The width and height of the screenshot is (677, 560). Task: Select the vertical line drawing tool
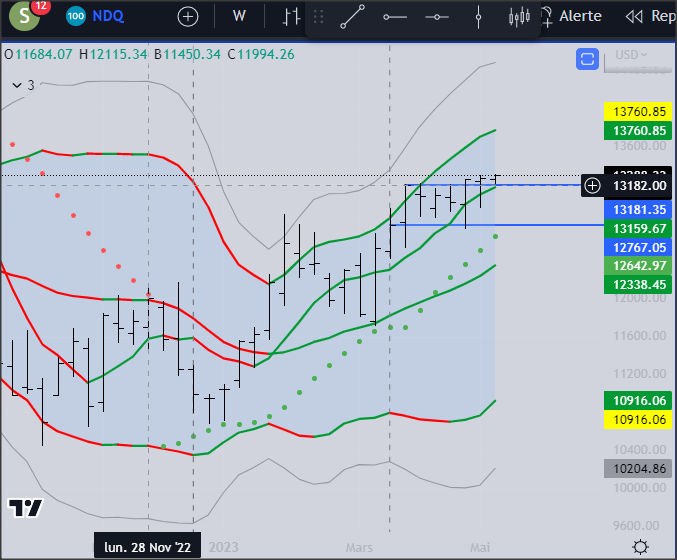478,17
